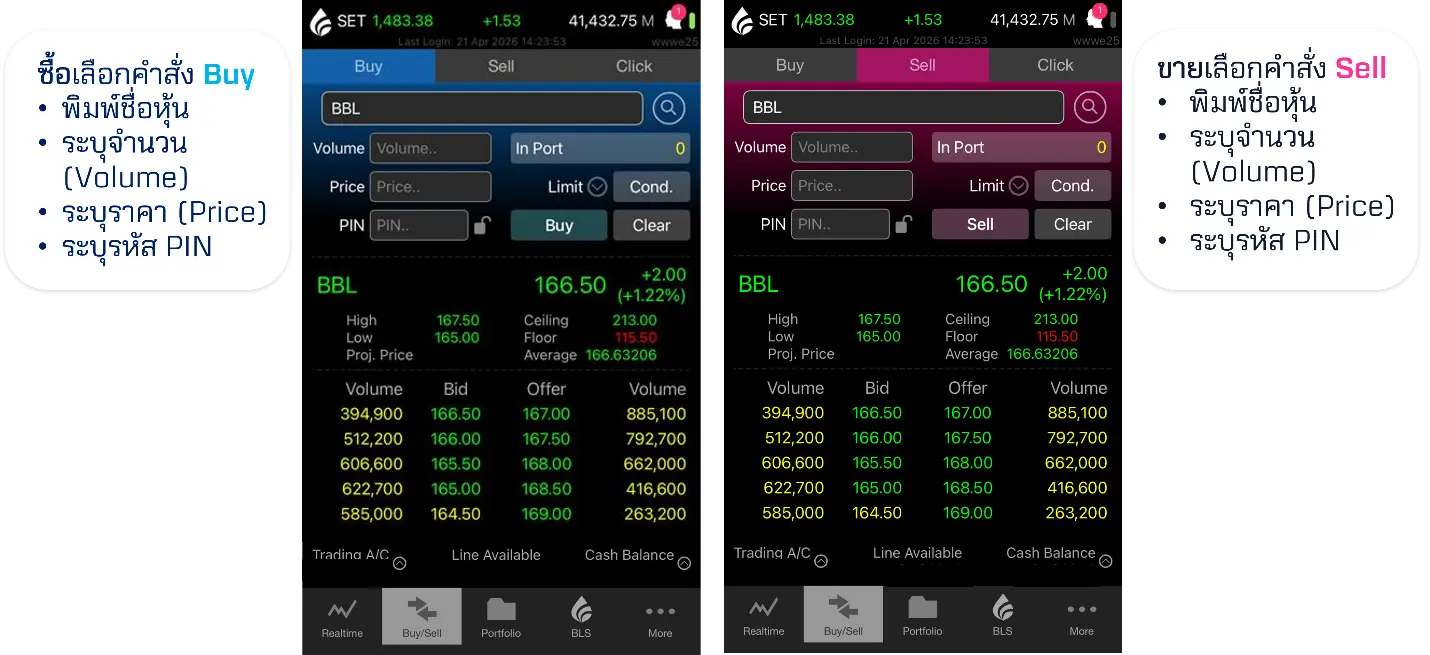Tap In Port box in Sell screen
1430x655 pixels.
click(x=1021, y=147)
